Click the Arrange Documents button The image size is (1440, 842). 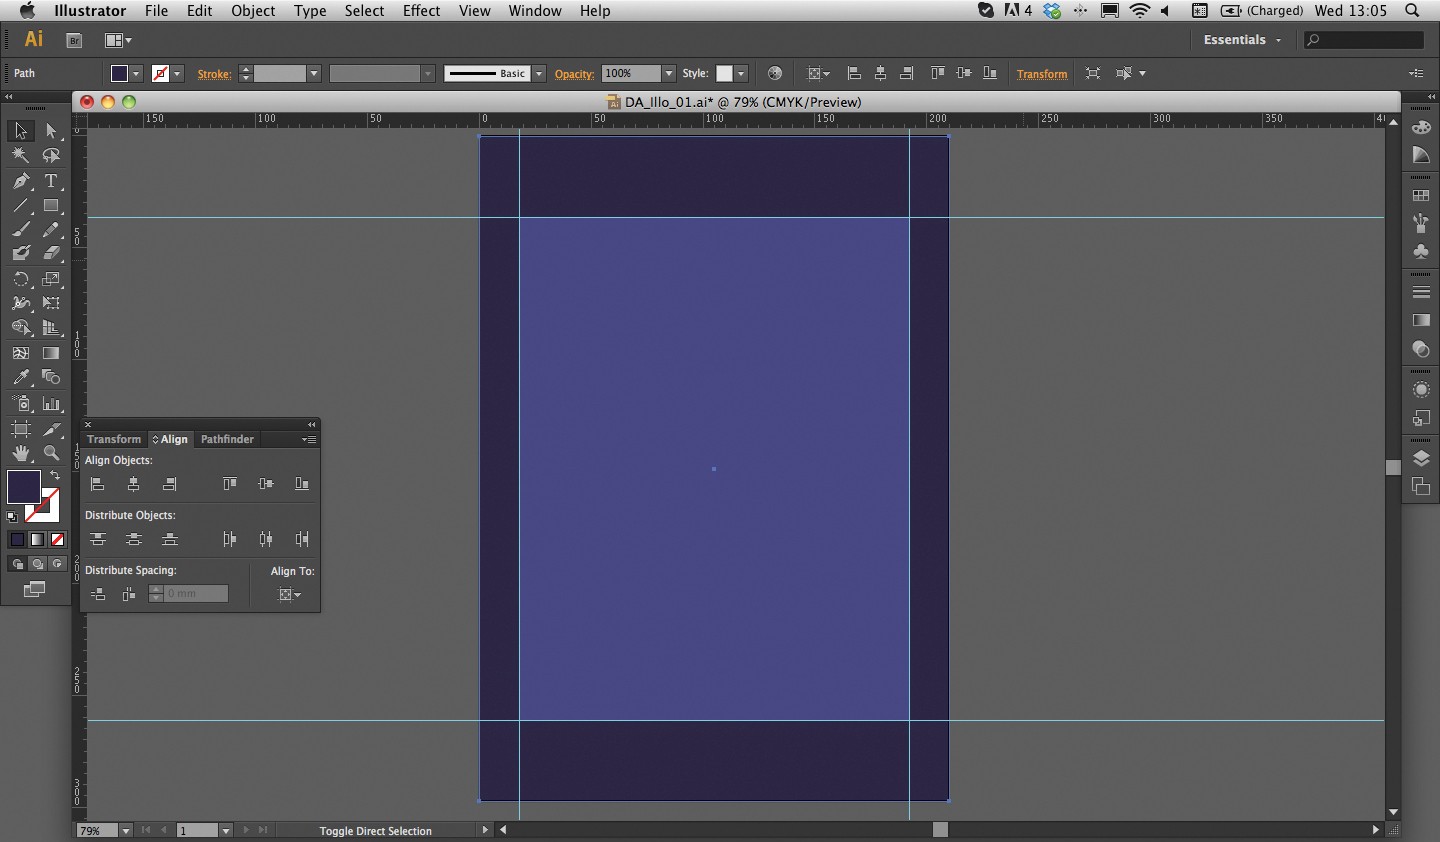click(118, 40)
